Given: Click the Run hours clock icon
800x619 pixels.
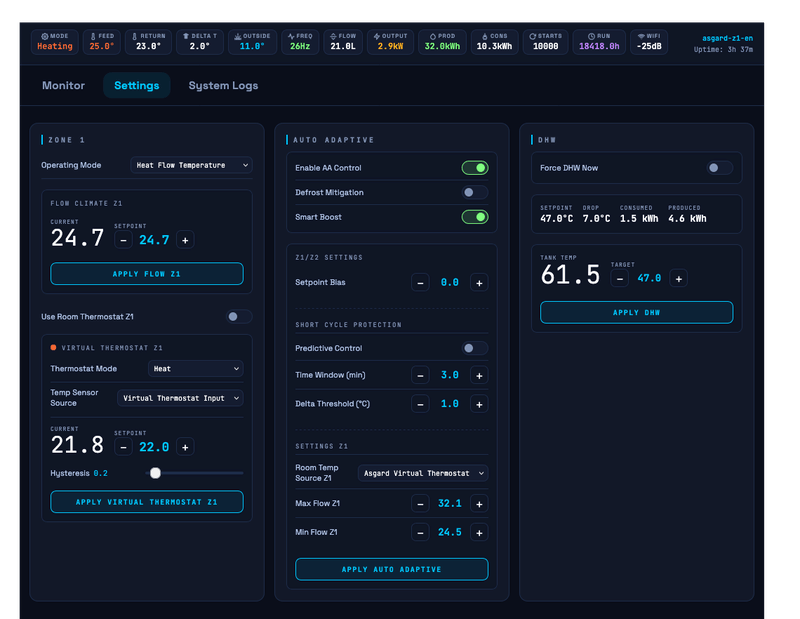Looking at the screenshot, I should [591, 36].
